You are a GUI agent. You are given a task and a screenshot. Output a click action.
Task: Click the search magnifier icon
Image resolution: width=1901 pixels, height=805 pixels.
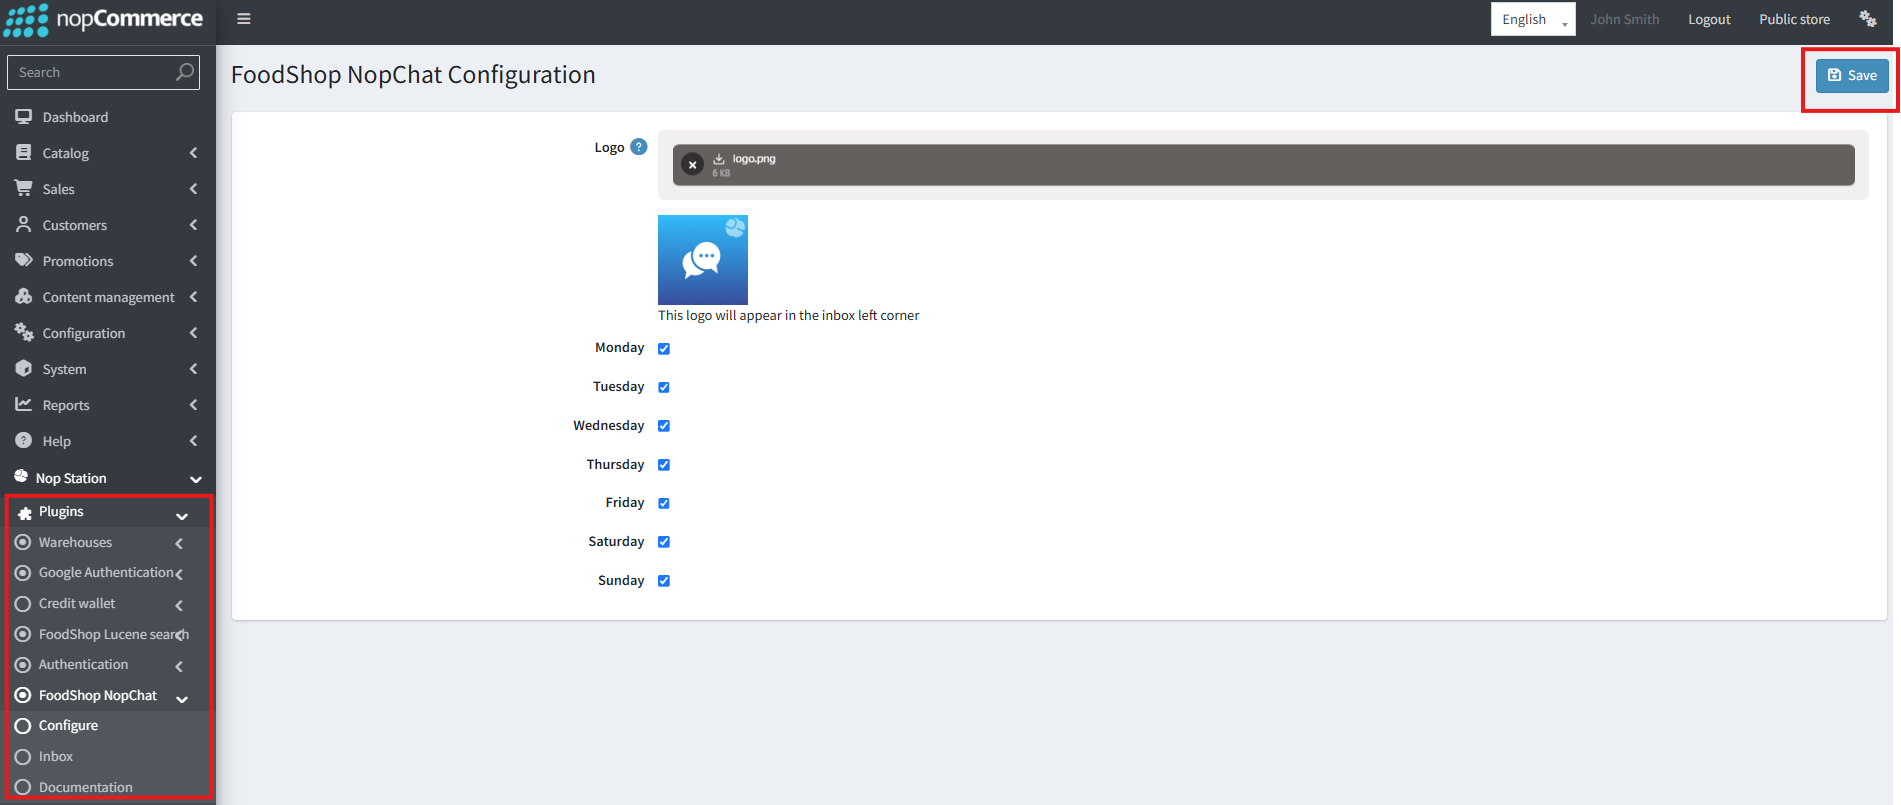coord(185,72)
